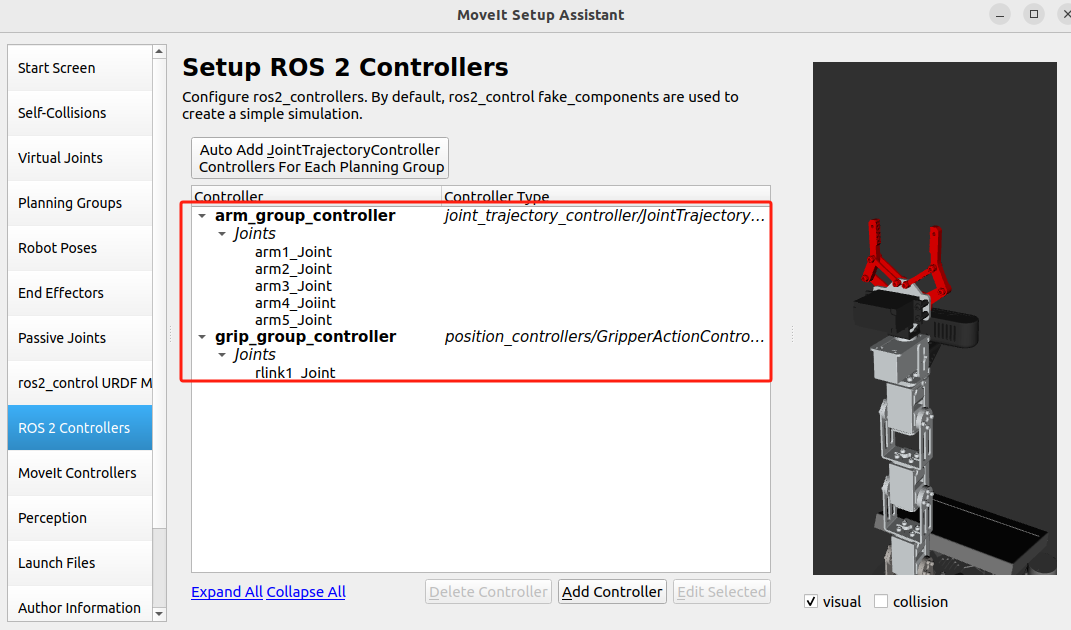Select arm2_Joint in the tree
This screenshot has height=630, width=1071.
[293, 269]
